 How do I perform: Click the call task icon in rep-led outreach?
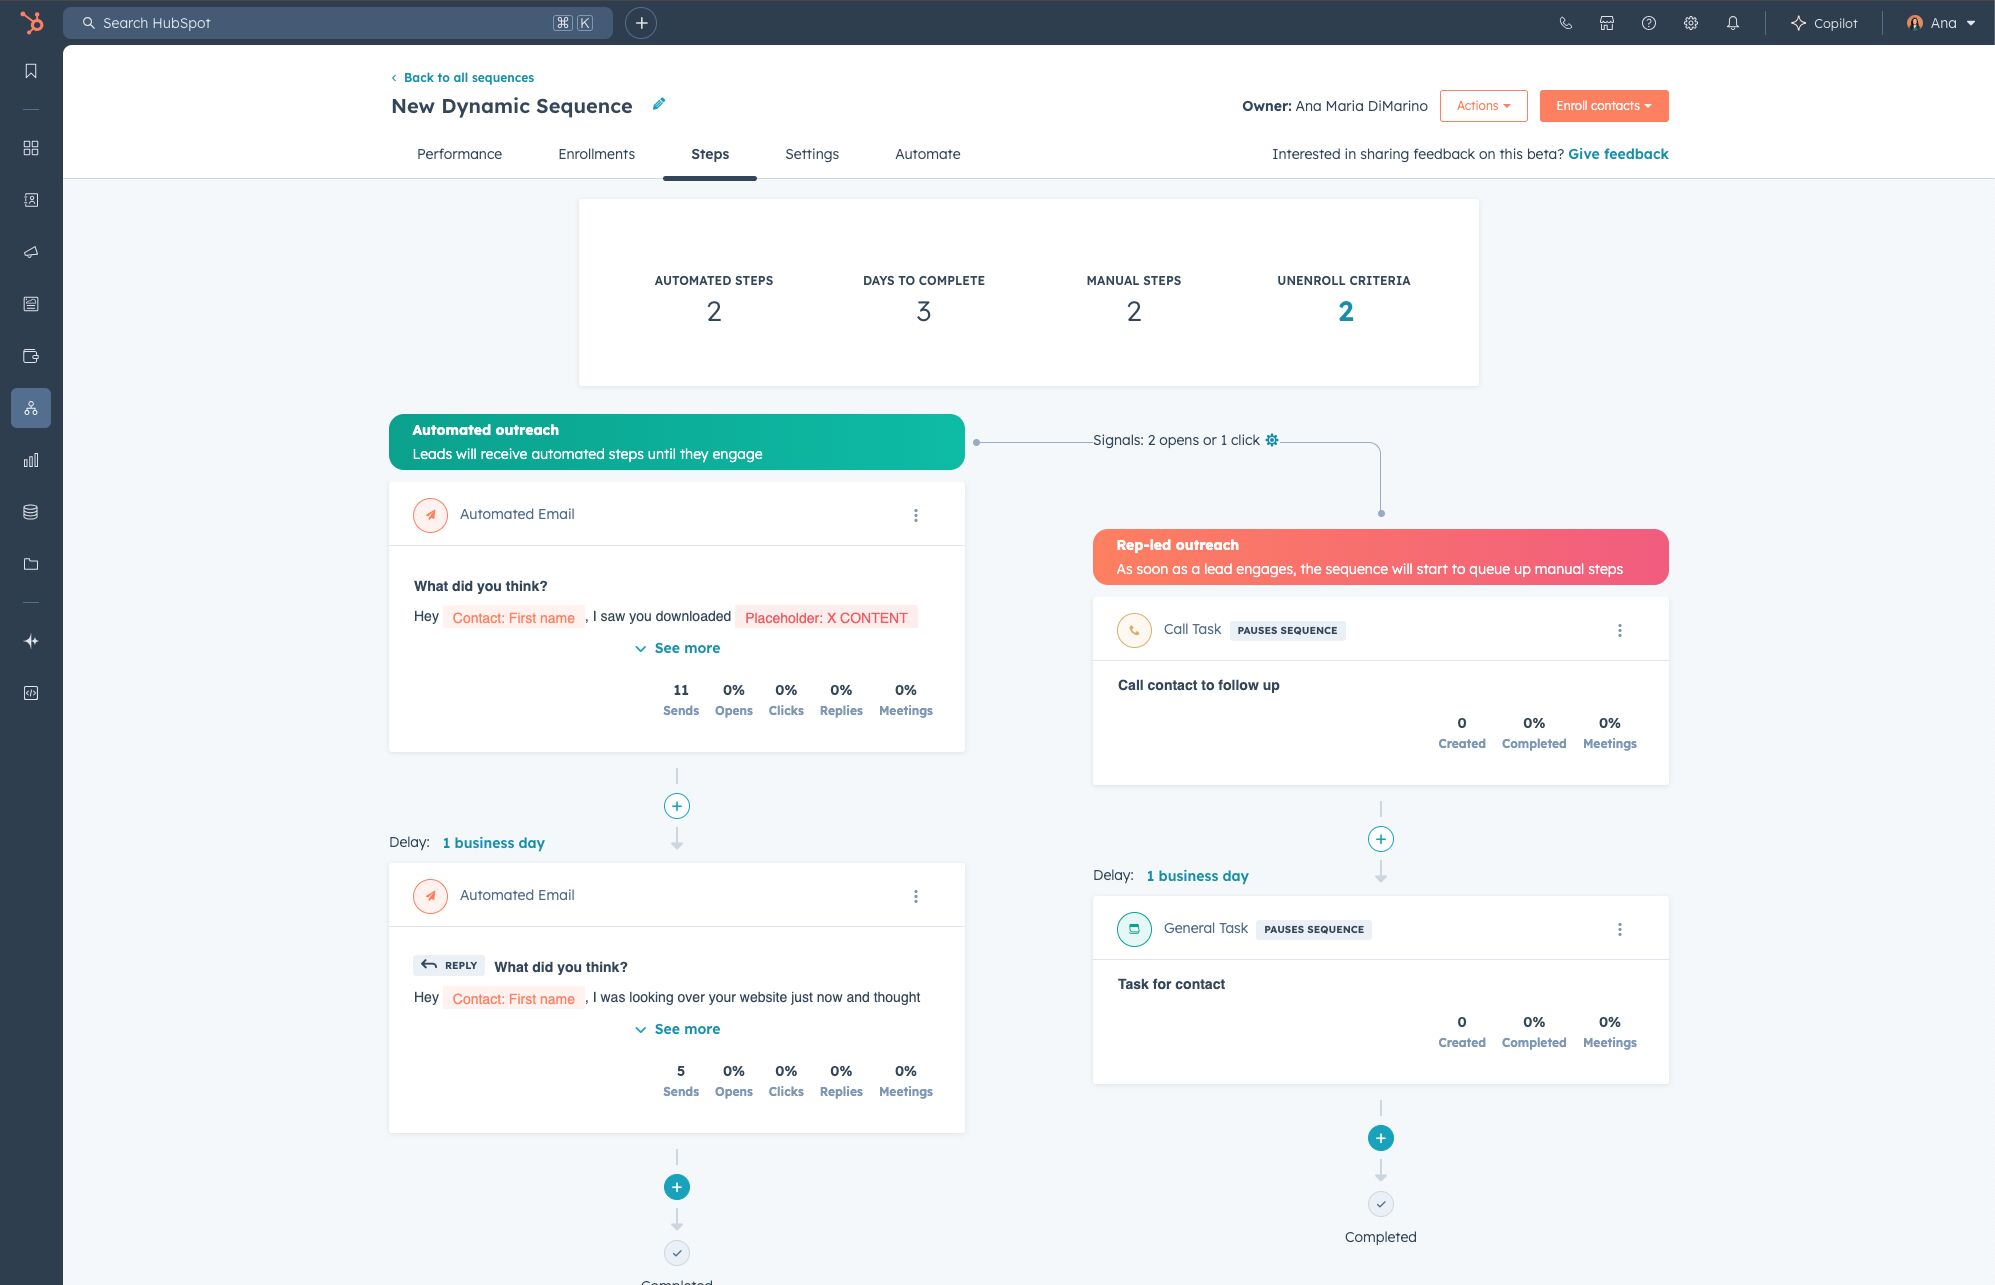(x=1133, y=629)
